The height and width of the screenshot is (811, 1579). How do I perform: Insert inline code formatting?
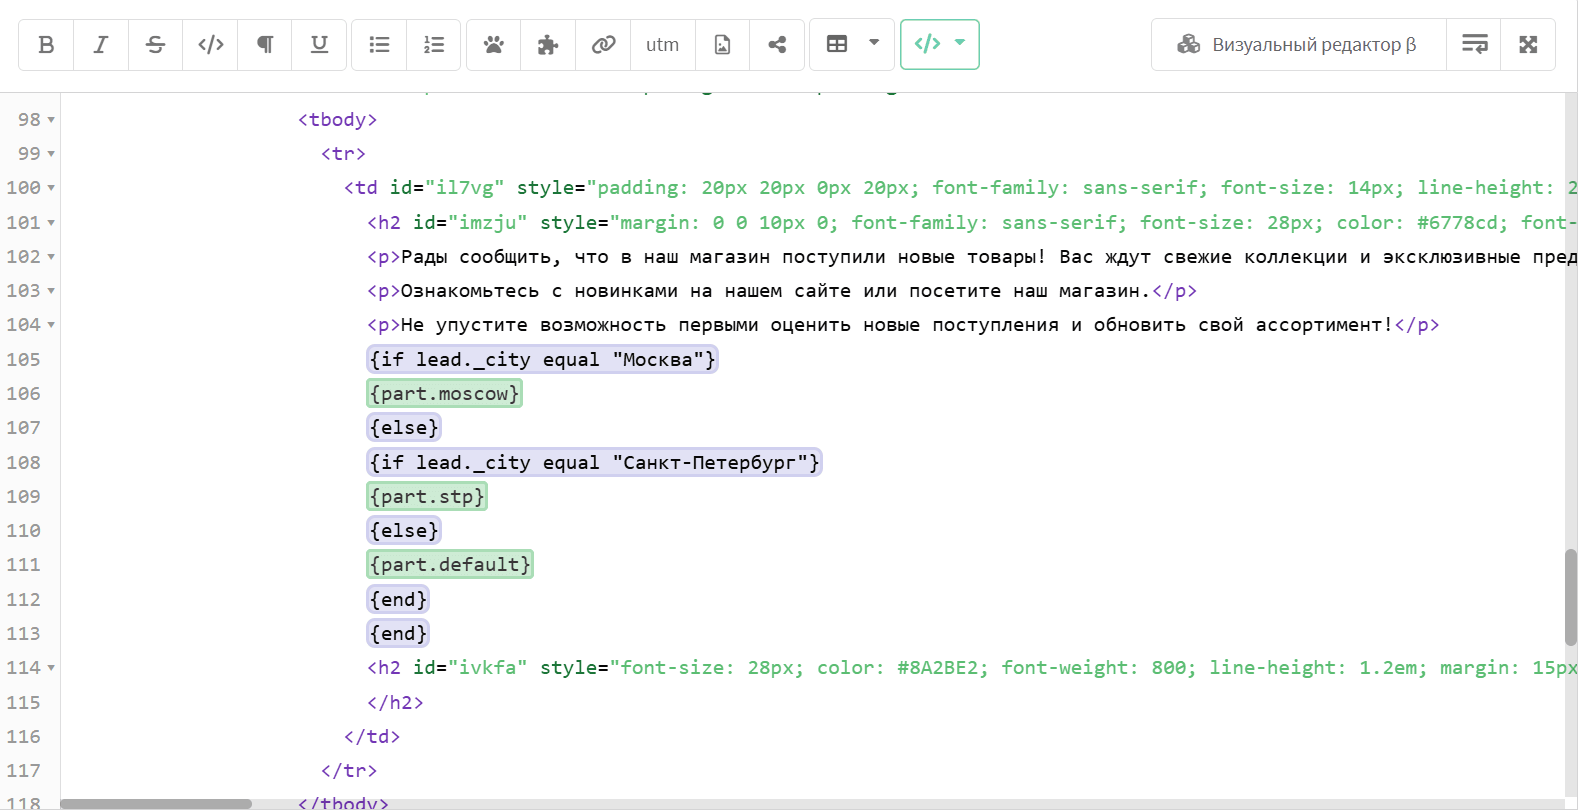[x=210, y=45]
